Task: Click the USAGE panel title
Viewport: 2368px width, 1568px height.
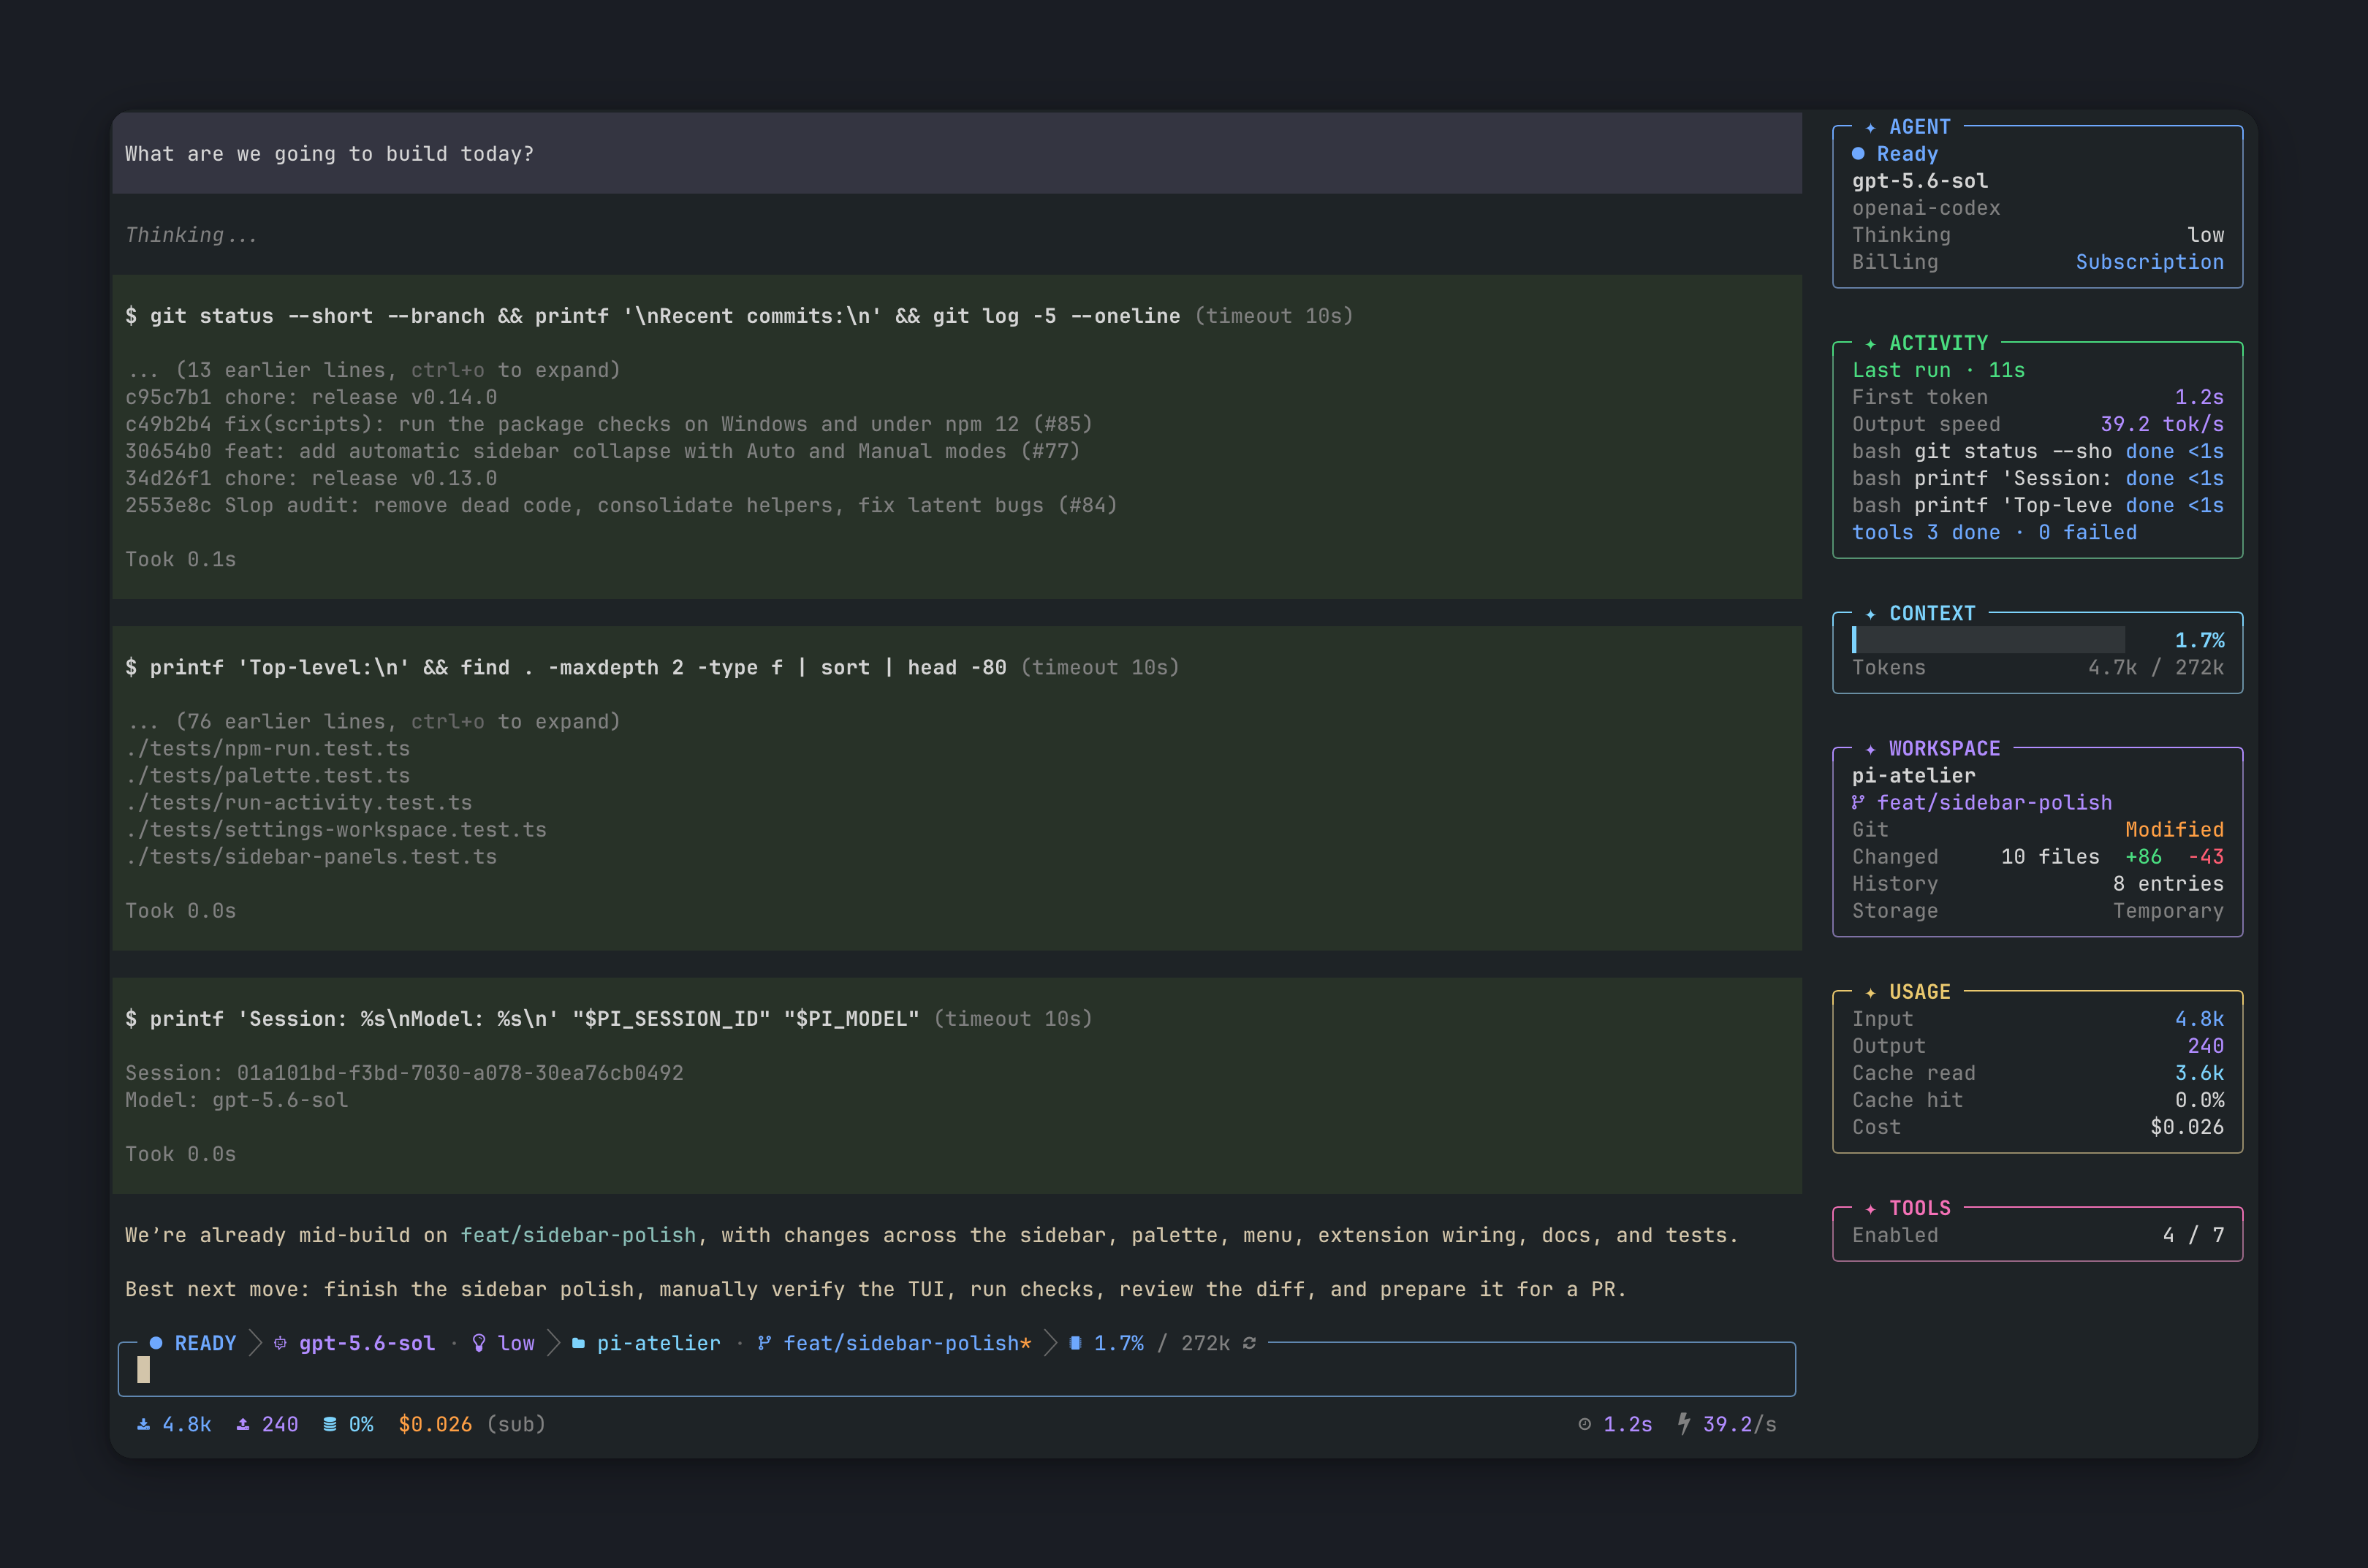Action: (1920, 992)
